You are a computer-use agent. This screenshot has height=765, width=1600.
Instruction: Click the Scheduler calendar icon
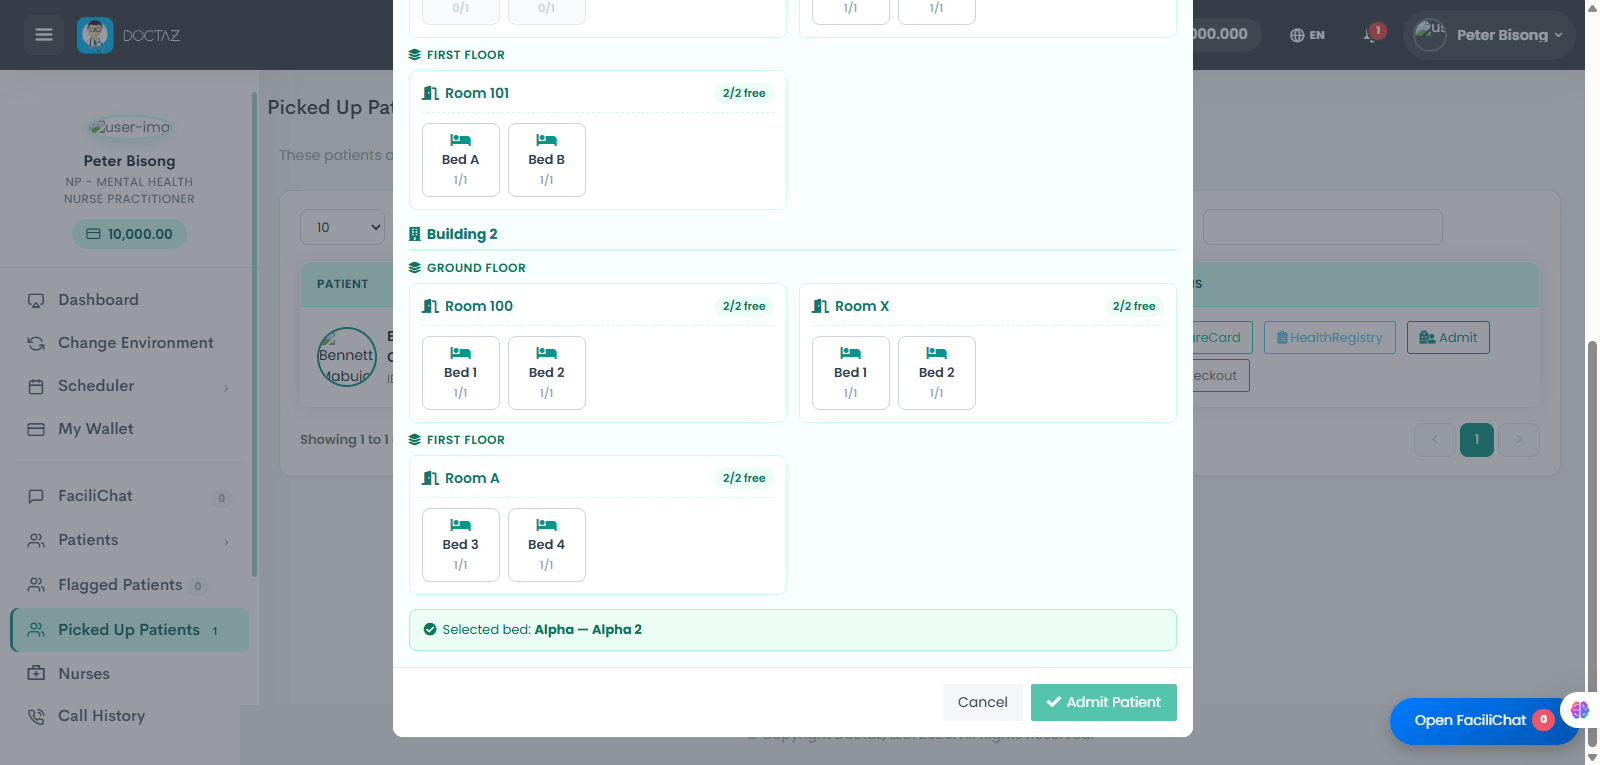coord(36,386)
